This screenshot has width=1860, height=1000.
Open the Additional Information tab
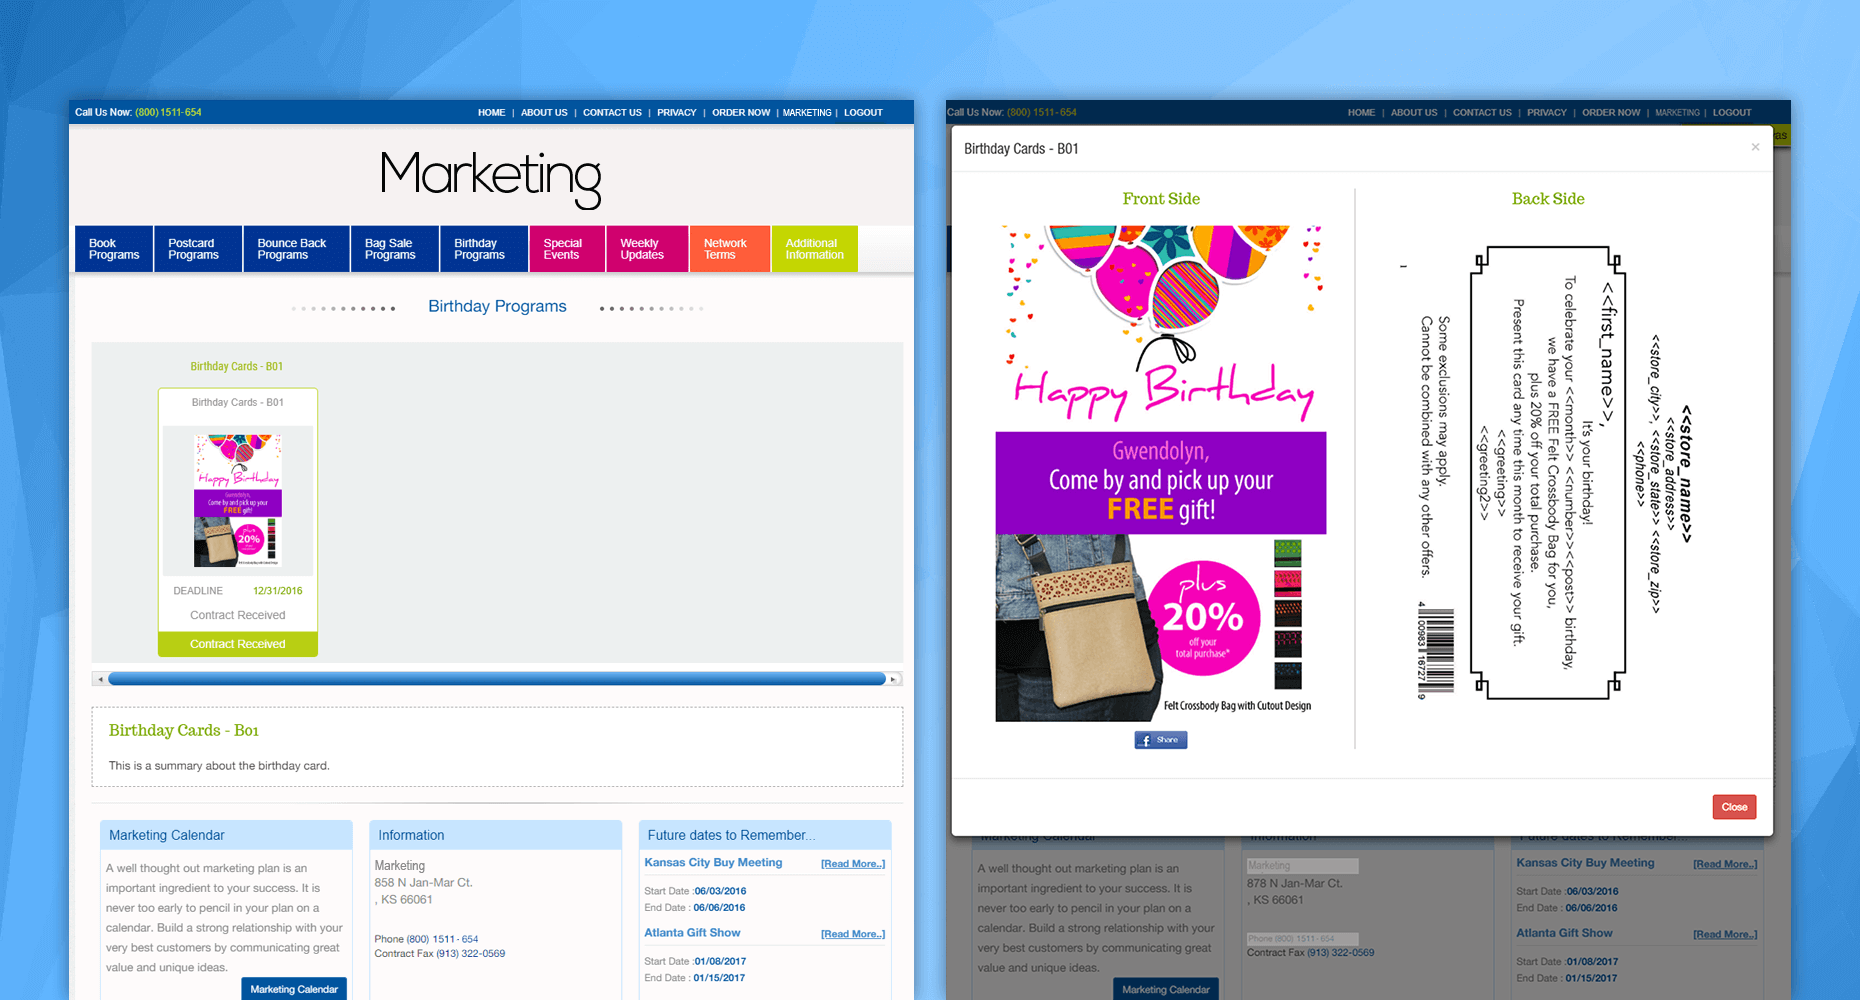pyautogui.click(x=815, y=249)
